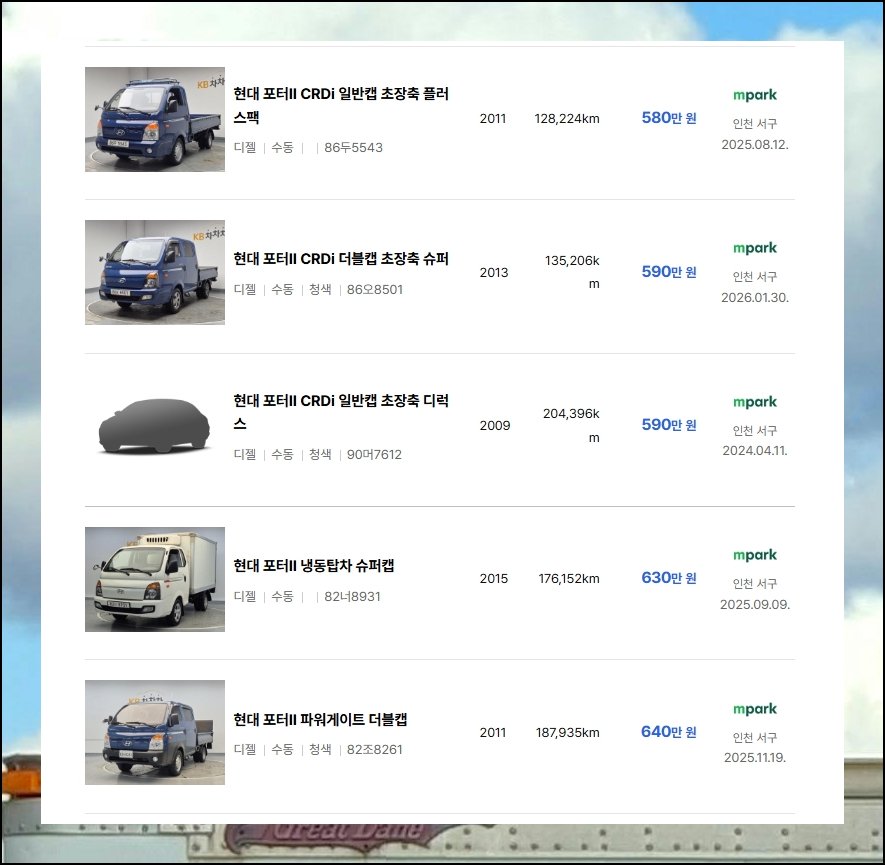Click the date 2025.08.12.
The image size is (885, 865).
point(755,144)
